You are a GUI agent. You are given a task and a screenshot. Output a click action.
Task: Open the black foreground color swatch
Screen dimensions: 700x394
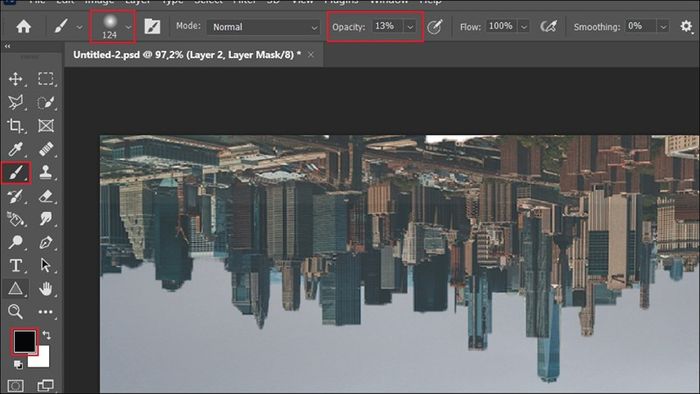[x=24, y=341]
